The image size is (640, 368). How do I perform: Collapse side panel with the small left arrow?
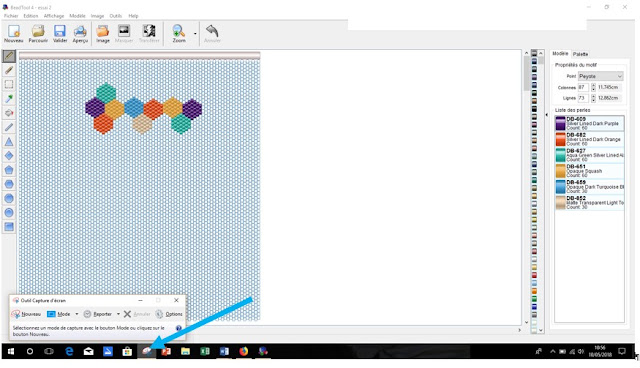point(547,115)
